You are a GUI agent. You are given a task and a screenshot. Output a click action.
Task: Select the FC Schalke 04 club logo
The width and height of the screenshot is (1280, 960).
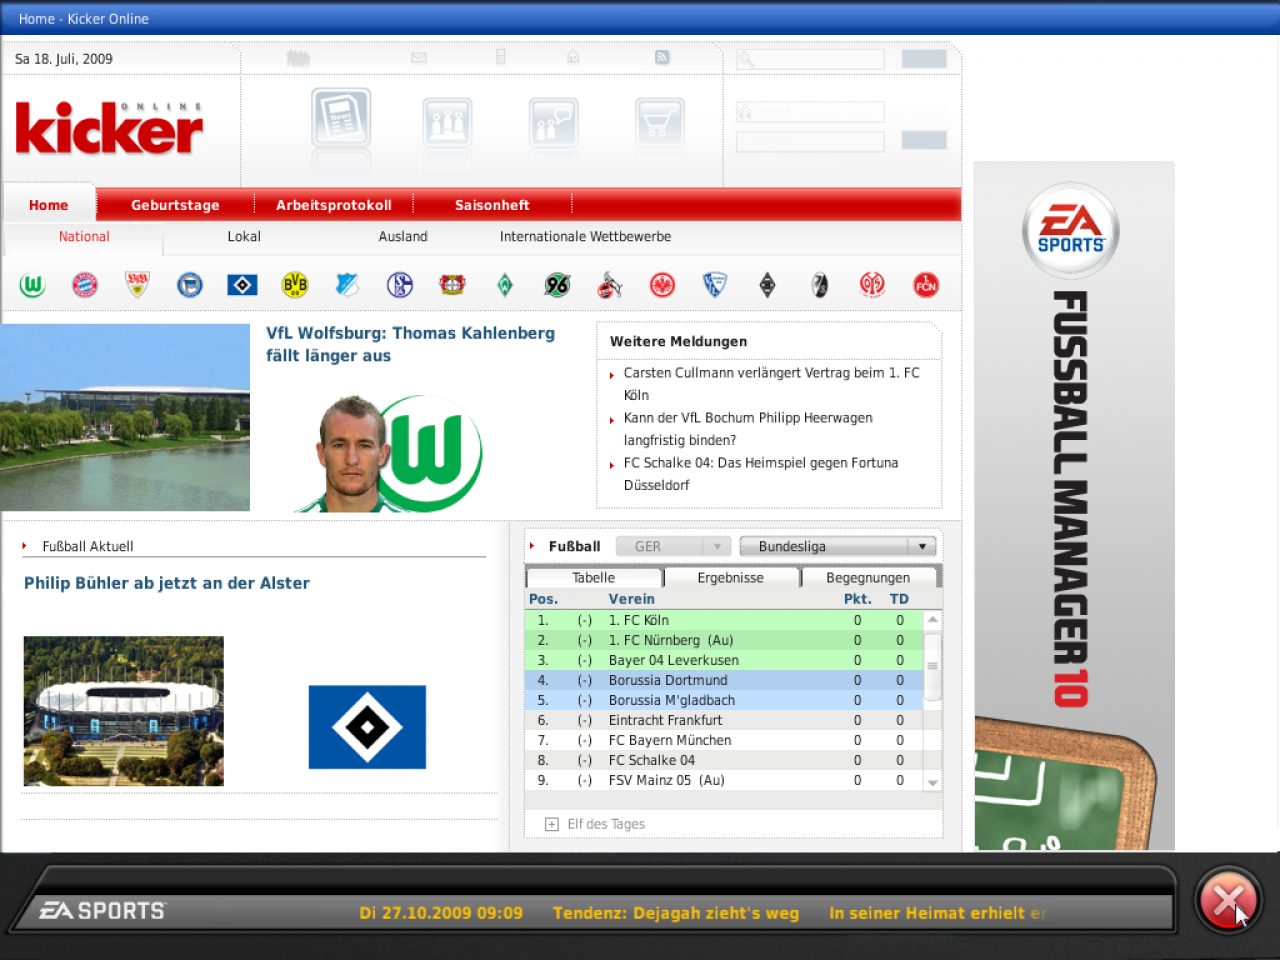(x=400, y=286)
